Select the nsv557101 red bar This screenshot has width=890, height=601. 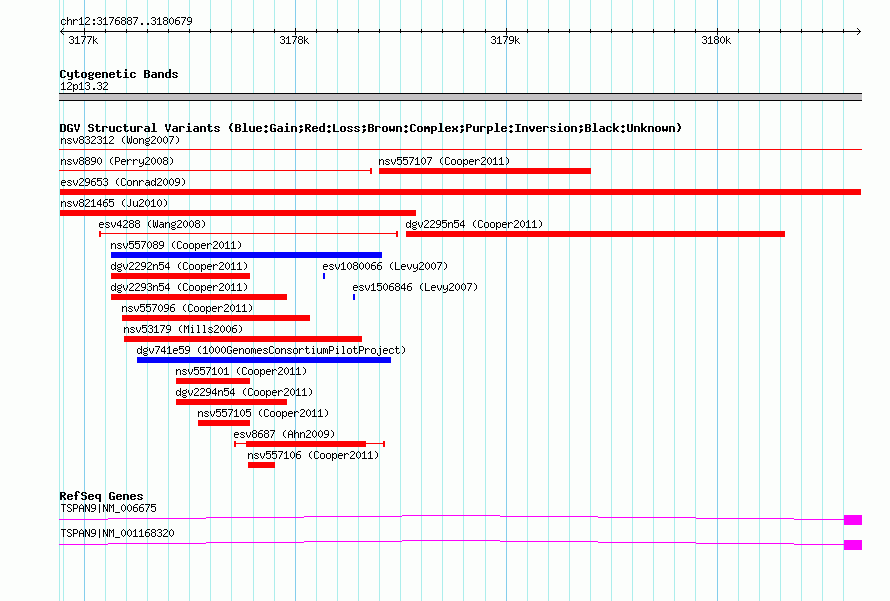tap(213, 381)
